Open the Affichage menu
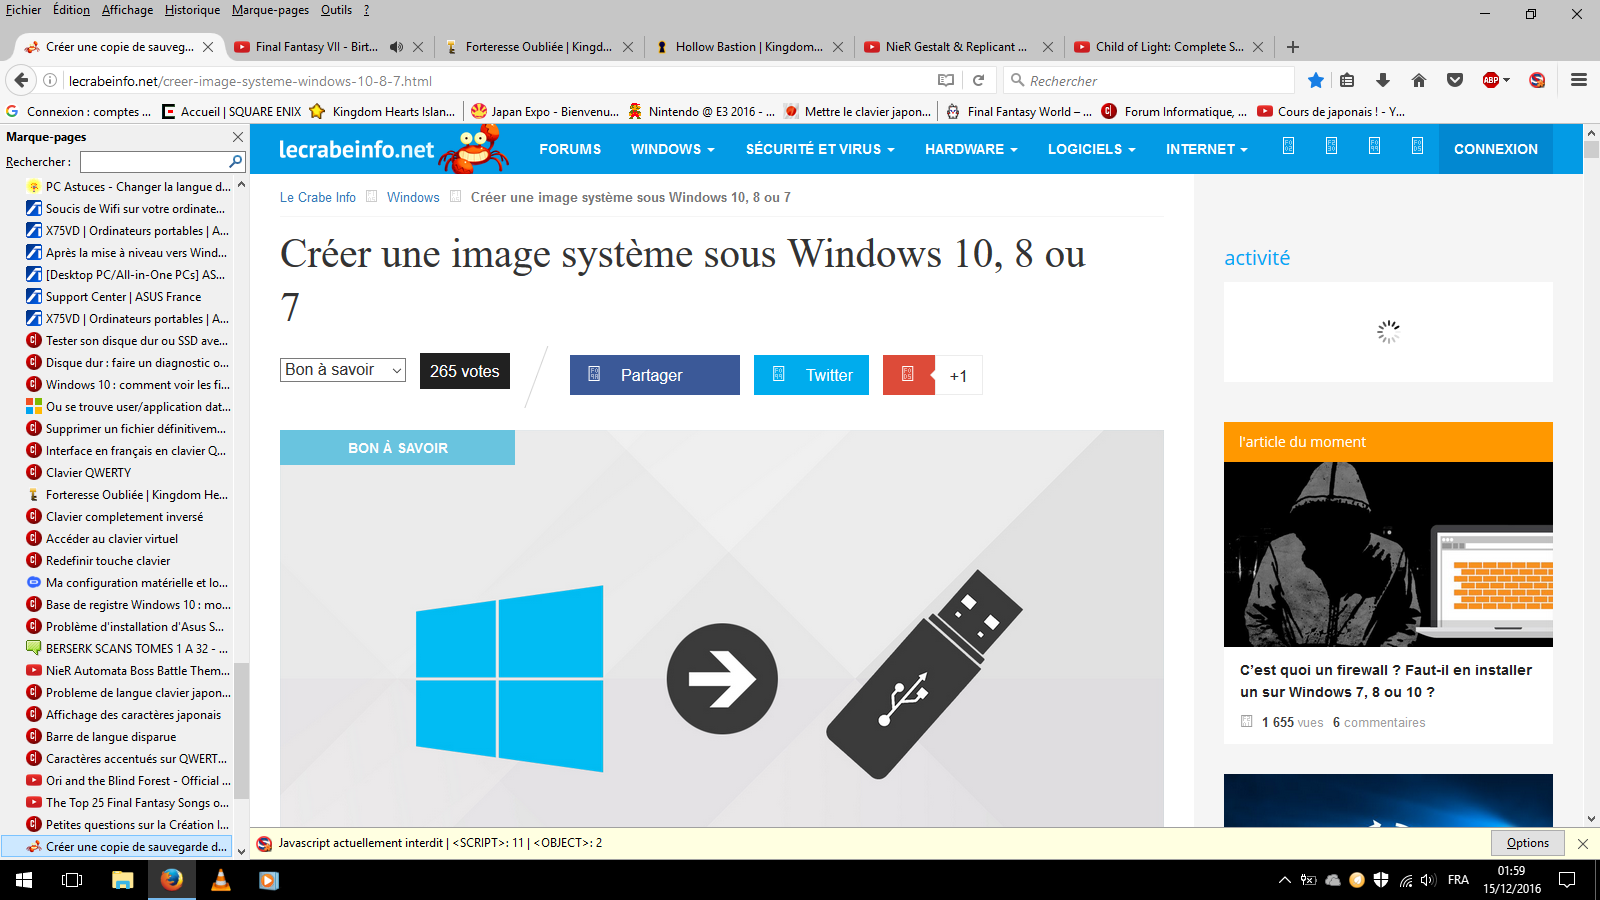The image size is (1600, 900). (127, 10)
